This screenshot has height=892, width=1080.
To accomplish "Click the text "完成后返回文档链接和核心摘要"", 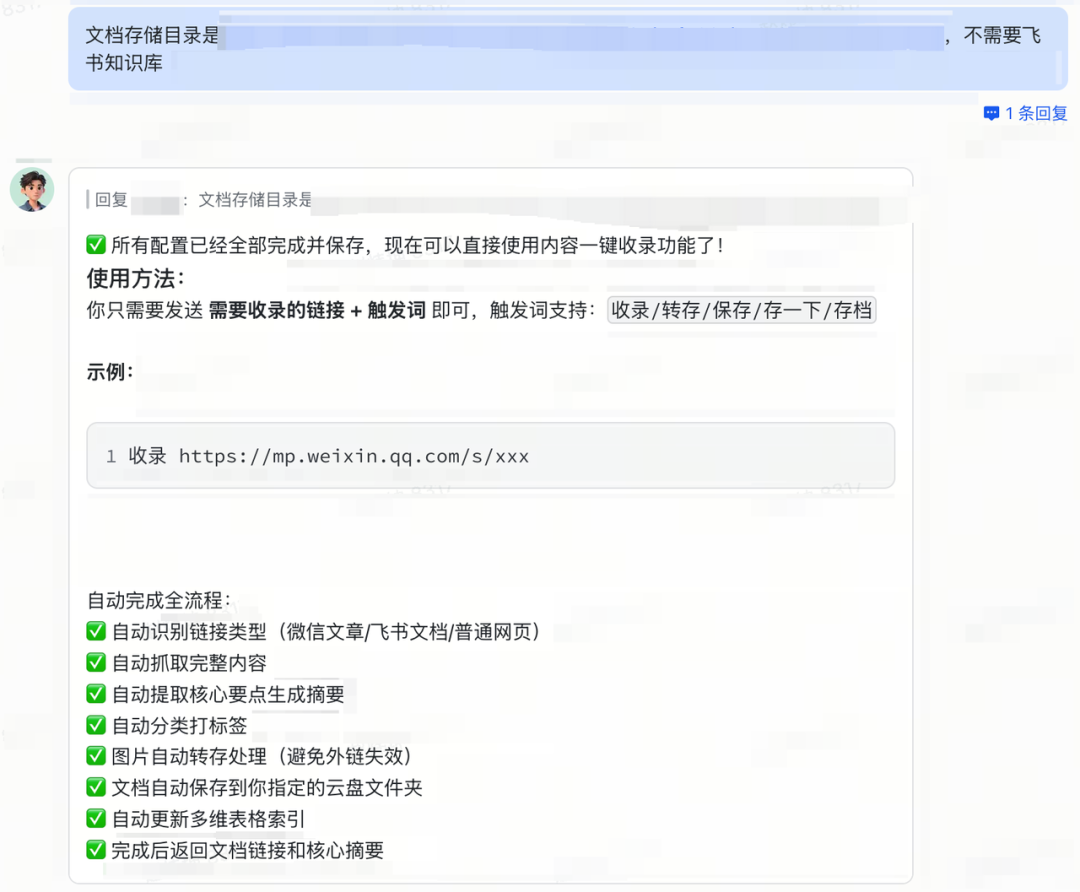I will [x=247, y=851].
